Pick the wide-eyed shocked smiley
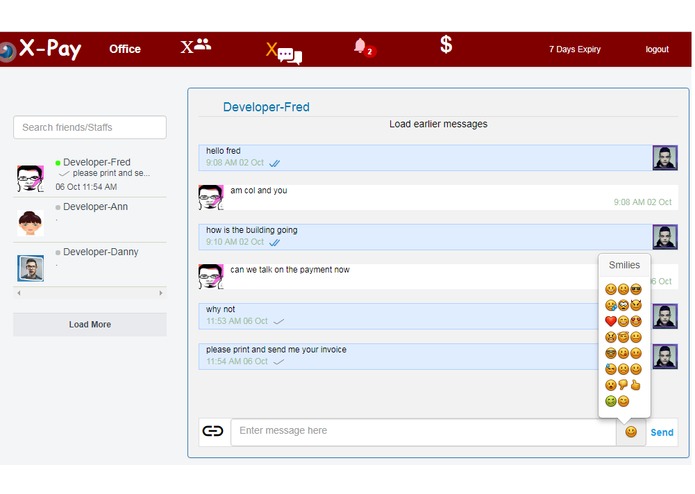 pyautogui.click(x=623, y=305)
